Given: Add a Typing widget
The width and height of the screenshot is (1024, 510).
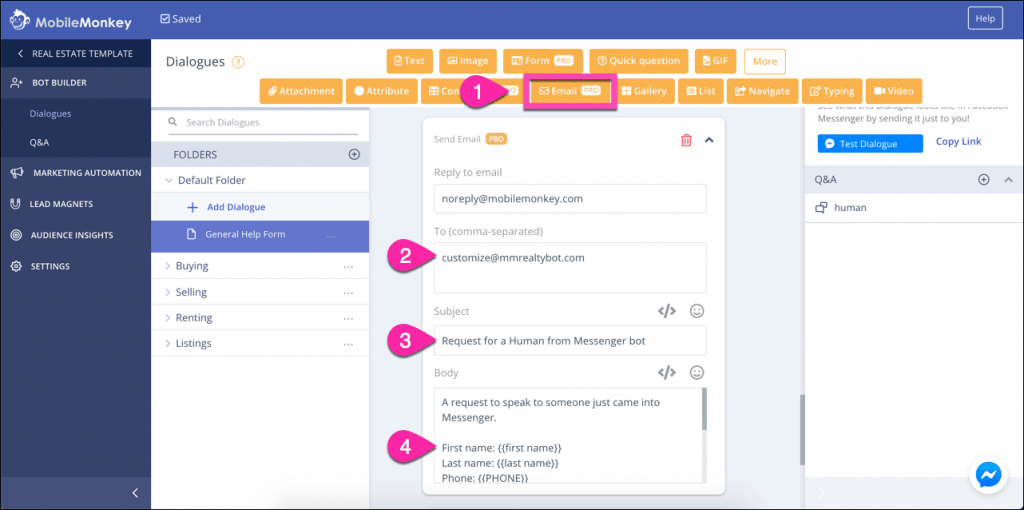Looking at the screenshot, I should pos(833,91).
